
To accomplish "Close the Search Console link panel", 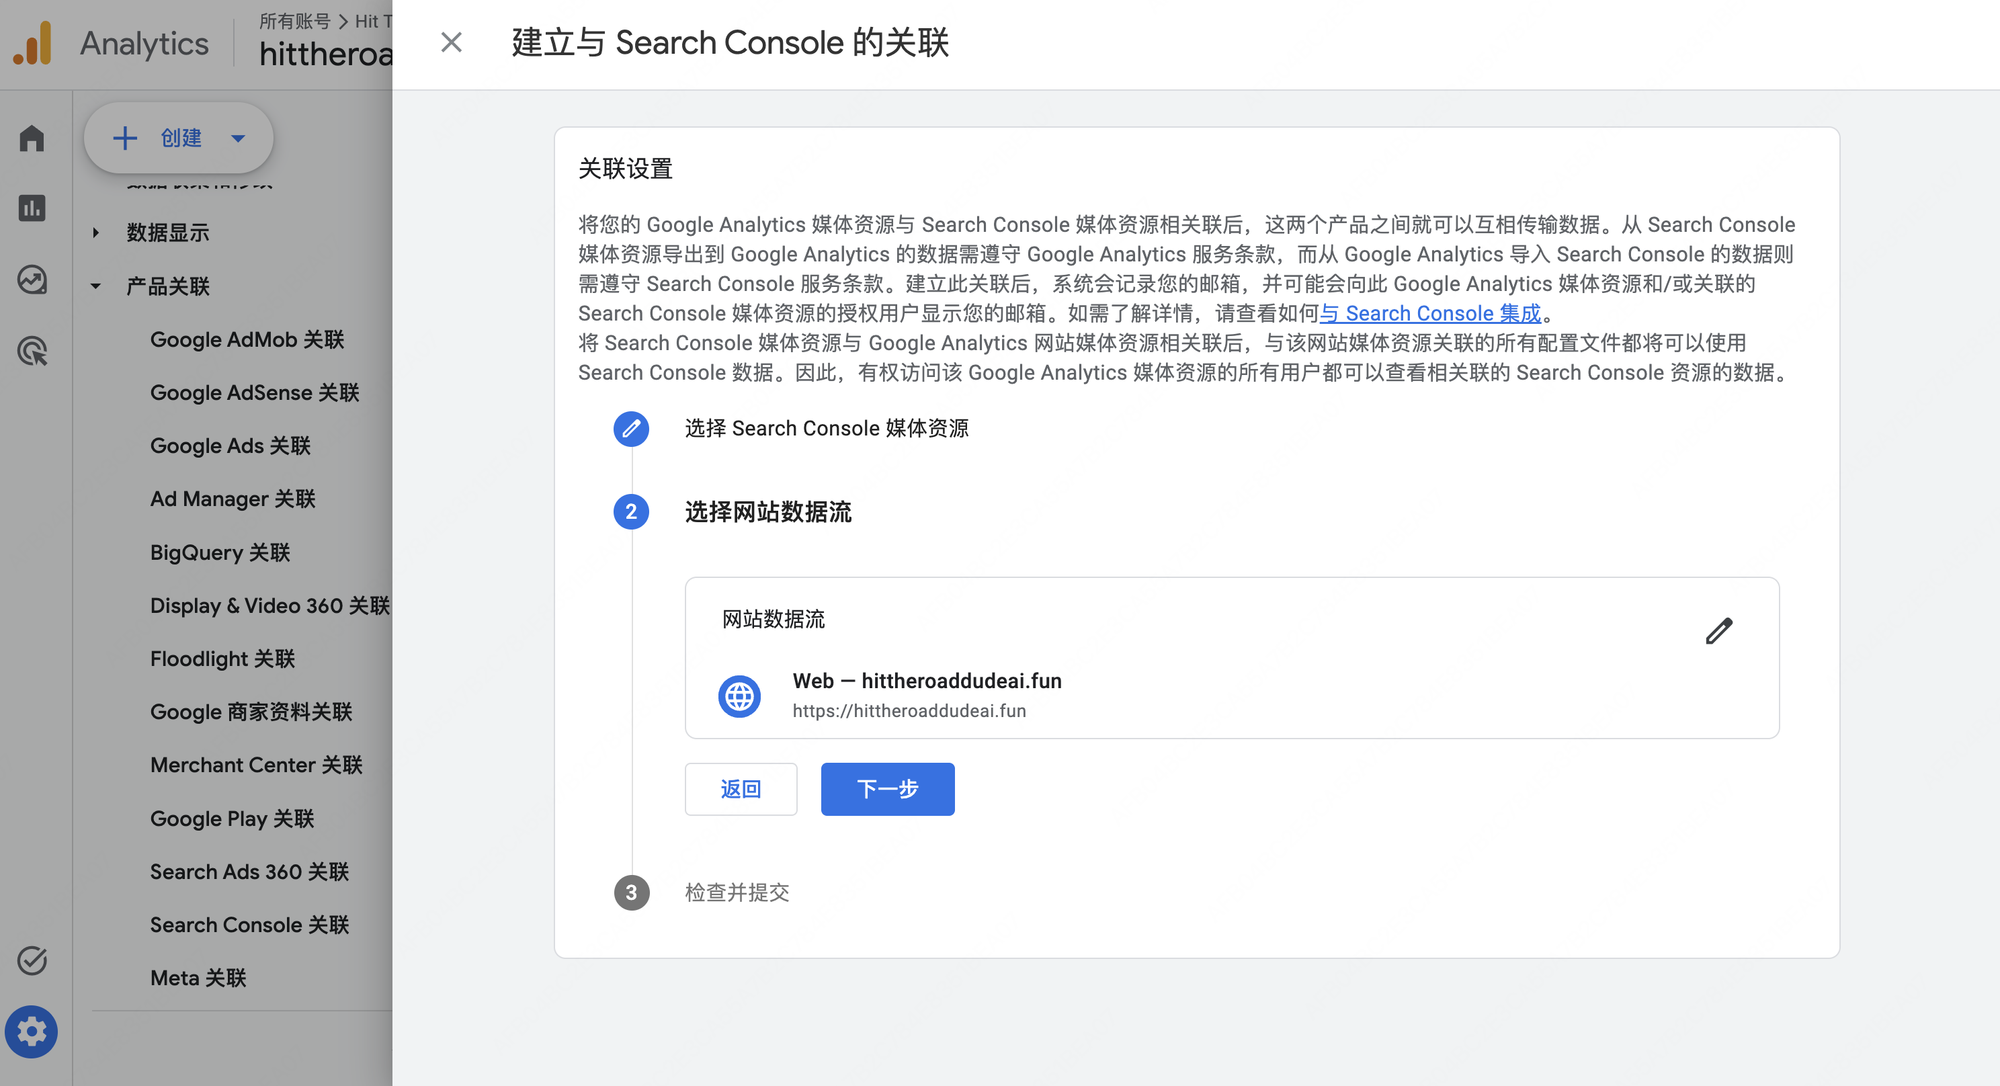I will (x=451, y=42).
